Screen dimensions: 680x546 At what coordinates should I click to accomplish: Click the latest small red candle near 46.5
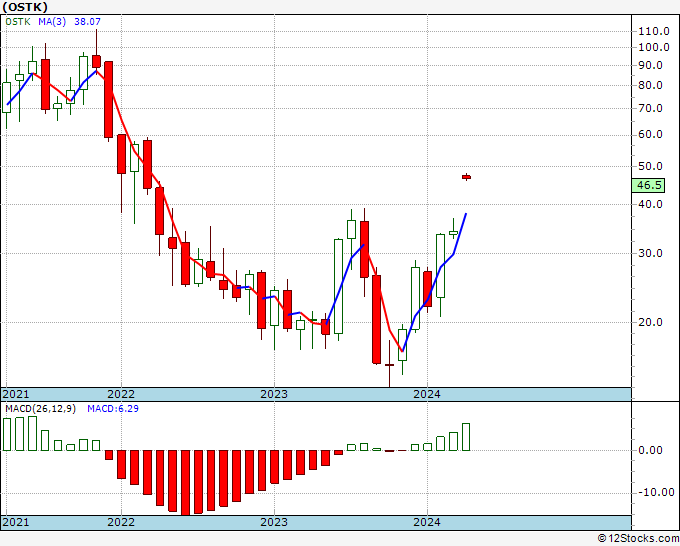[466, 177]
